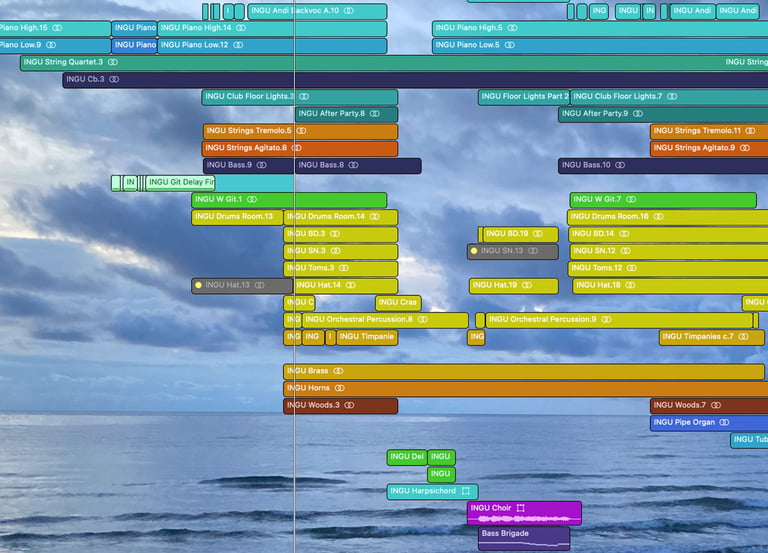
Task: Click the loop icon on INGU W Git.1
Action: click(x=252, y=199)
